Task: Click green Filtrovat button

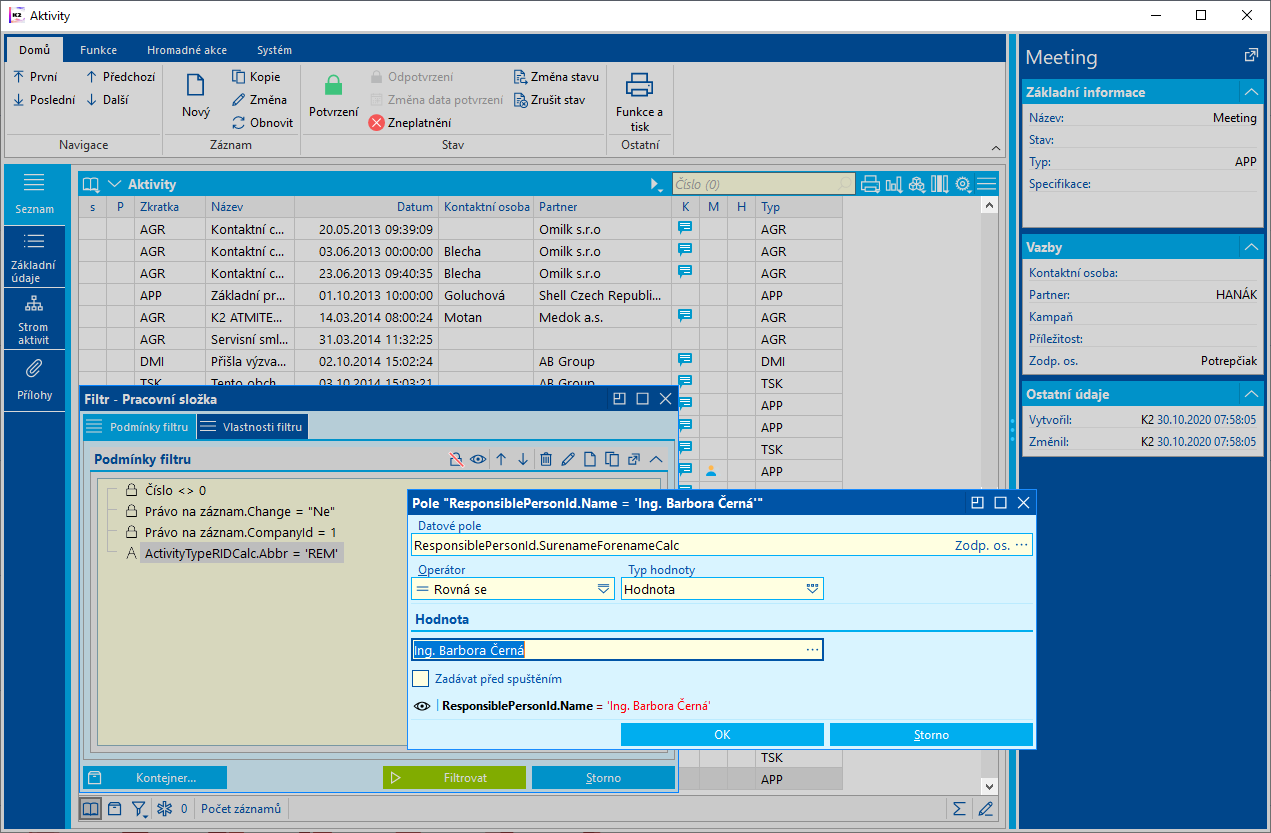Action: coord(454,777)
